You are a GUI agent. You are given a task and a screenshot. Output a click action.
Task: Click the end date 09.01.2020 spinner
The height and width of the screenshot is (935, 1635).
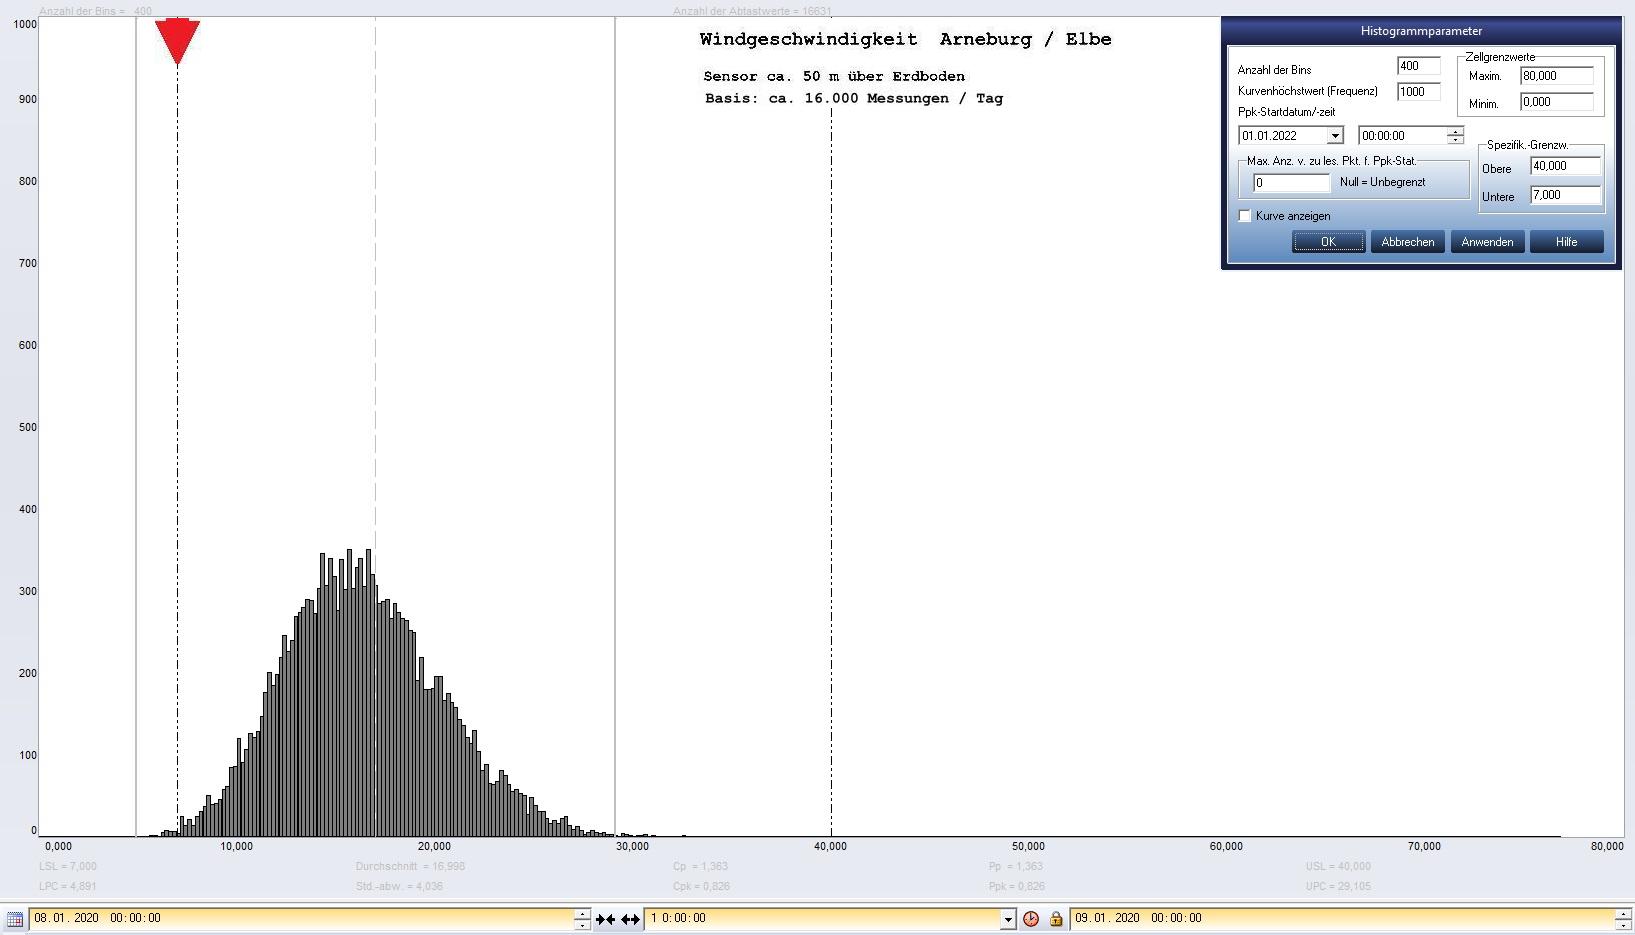[1622, 919]
